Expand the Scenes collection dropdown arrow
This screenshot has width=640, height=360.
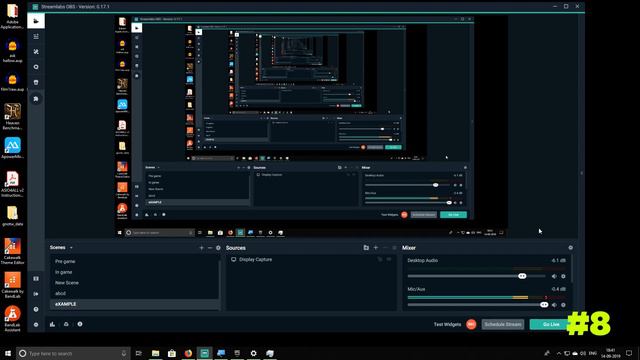click(71, 248)
